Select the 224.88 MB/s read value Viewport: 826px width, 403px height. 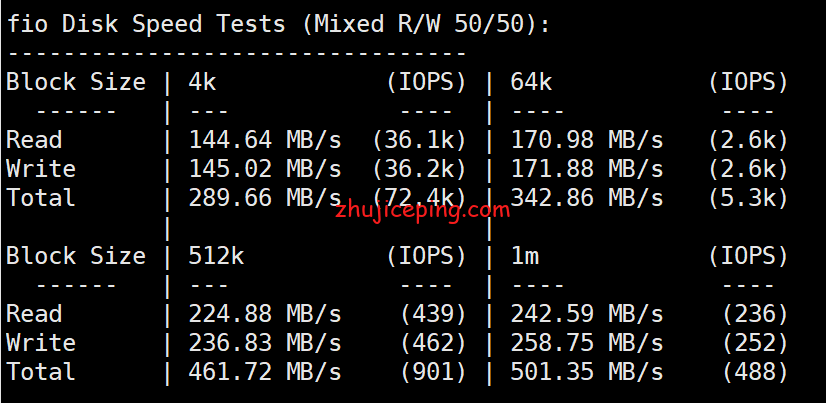[x=265, y=314]
